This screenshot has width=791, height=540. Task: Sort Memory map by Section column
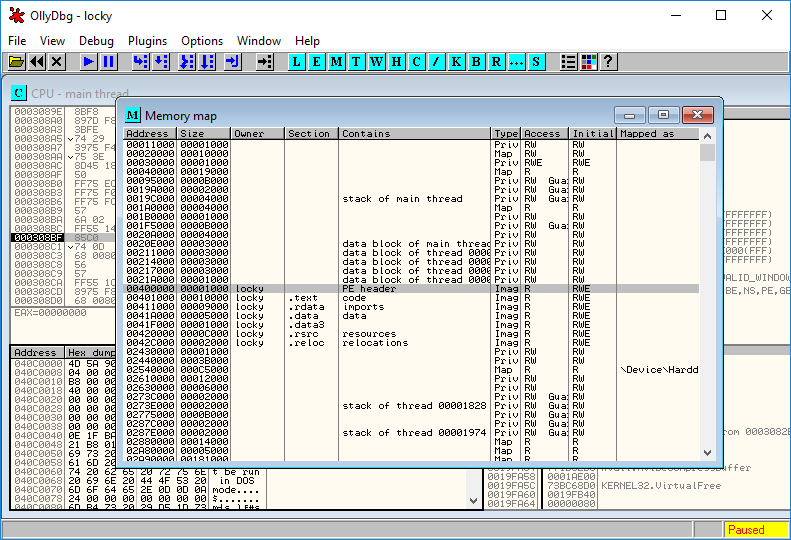point(311,134)
